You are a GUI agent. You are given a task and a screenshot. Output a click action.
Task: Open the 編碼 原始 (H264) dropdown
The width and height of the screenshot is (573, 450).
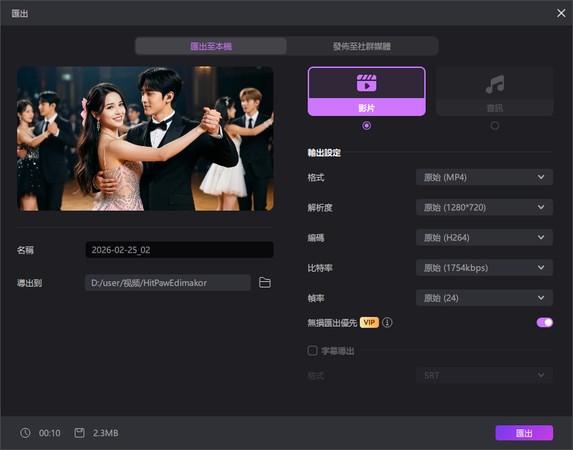click(x=484, y=238)
